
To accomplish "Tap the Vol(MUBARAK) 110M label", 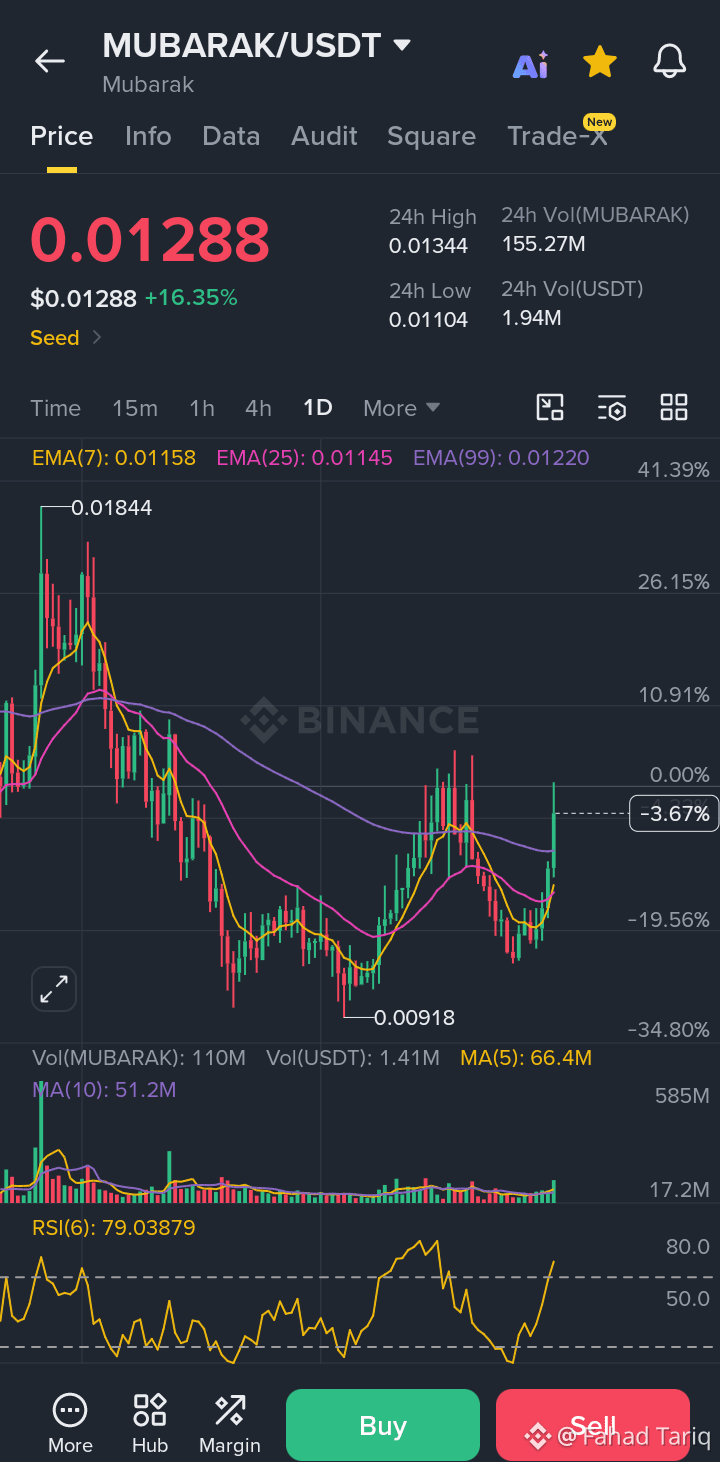I will tap(139, 1058).
